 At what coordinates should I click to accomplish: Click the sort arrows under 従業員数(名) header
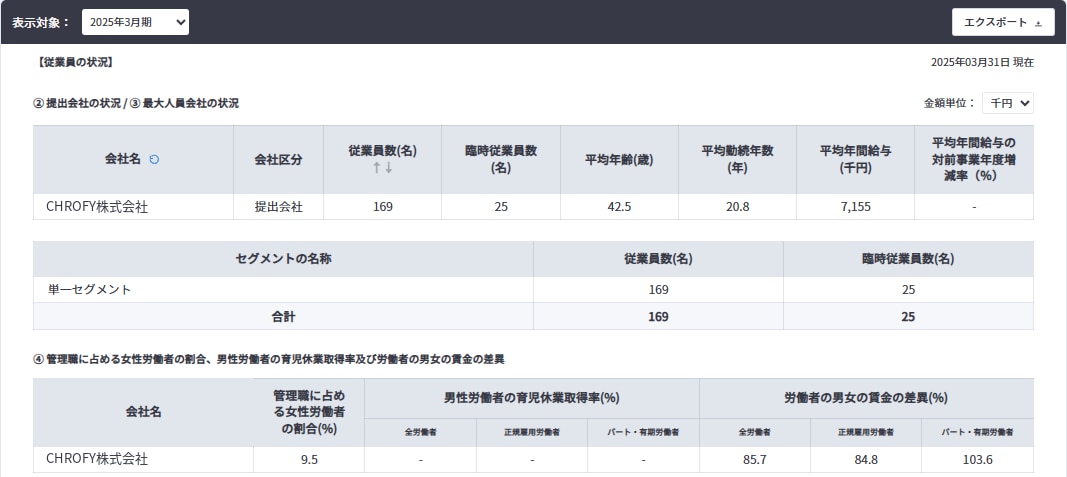point(382,167)
